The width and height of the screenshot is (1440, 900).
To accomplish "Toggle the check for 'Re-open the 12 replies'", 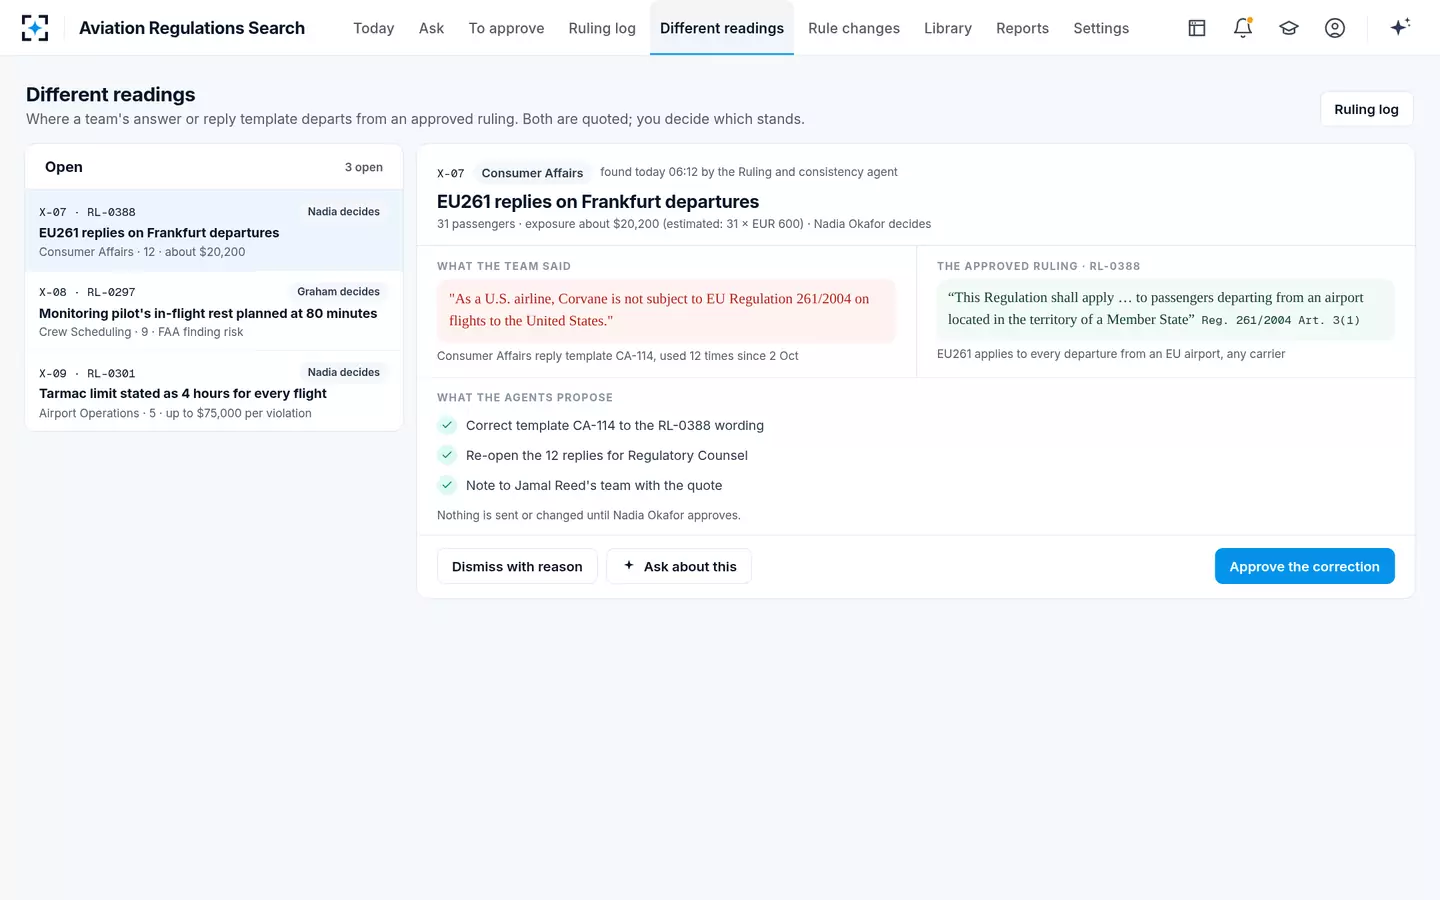I will (x=447, y=455).
